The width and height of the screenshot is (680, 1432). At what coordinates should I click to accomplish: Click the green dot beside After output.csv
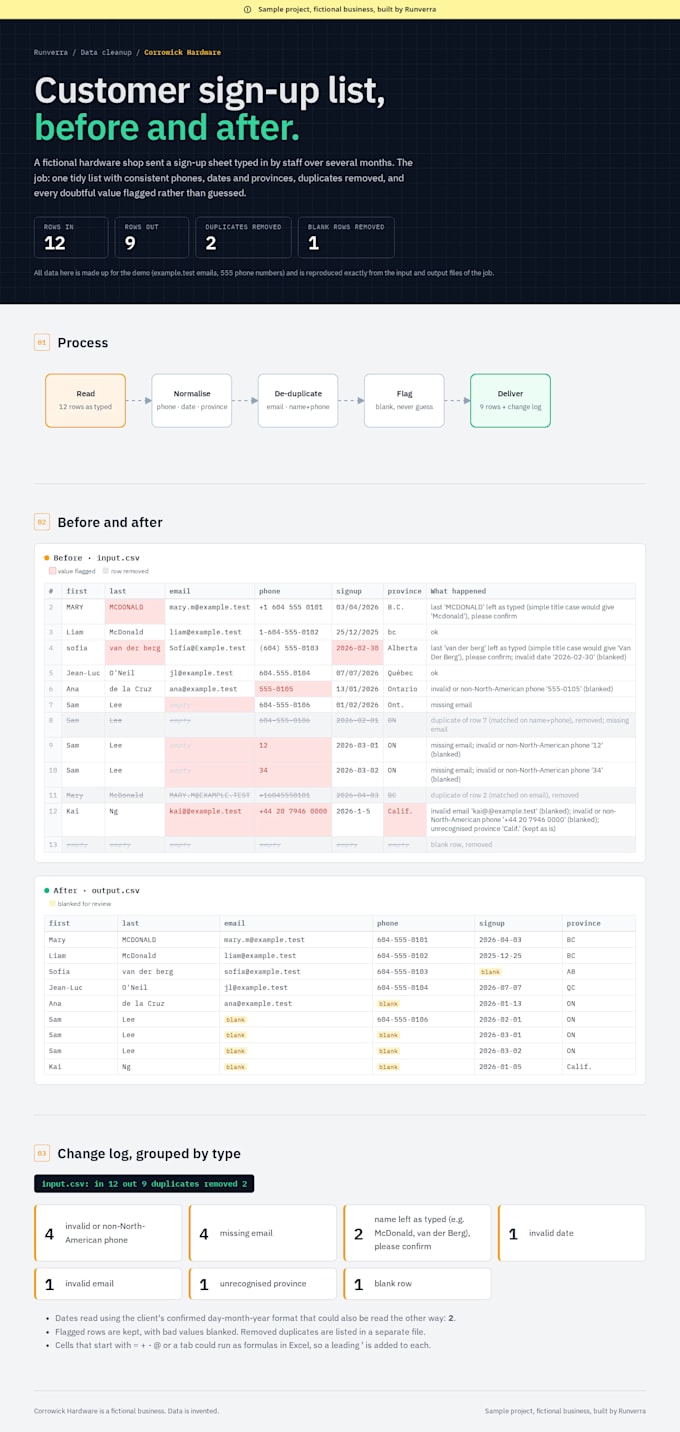click(47, 890)
